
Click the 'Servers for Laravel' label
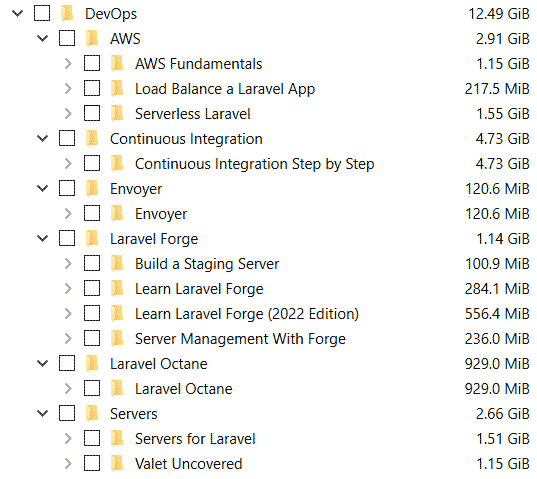point(195,439)
